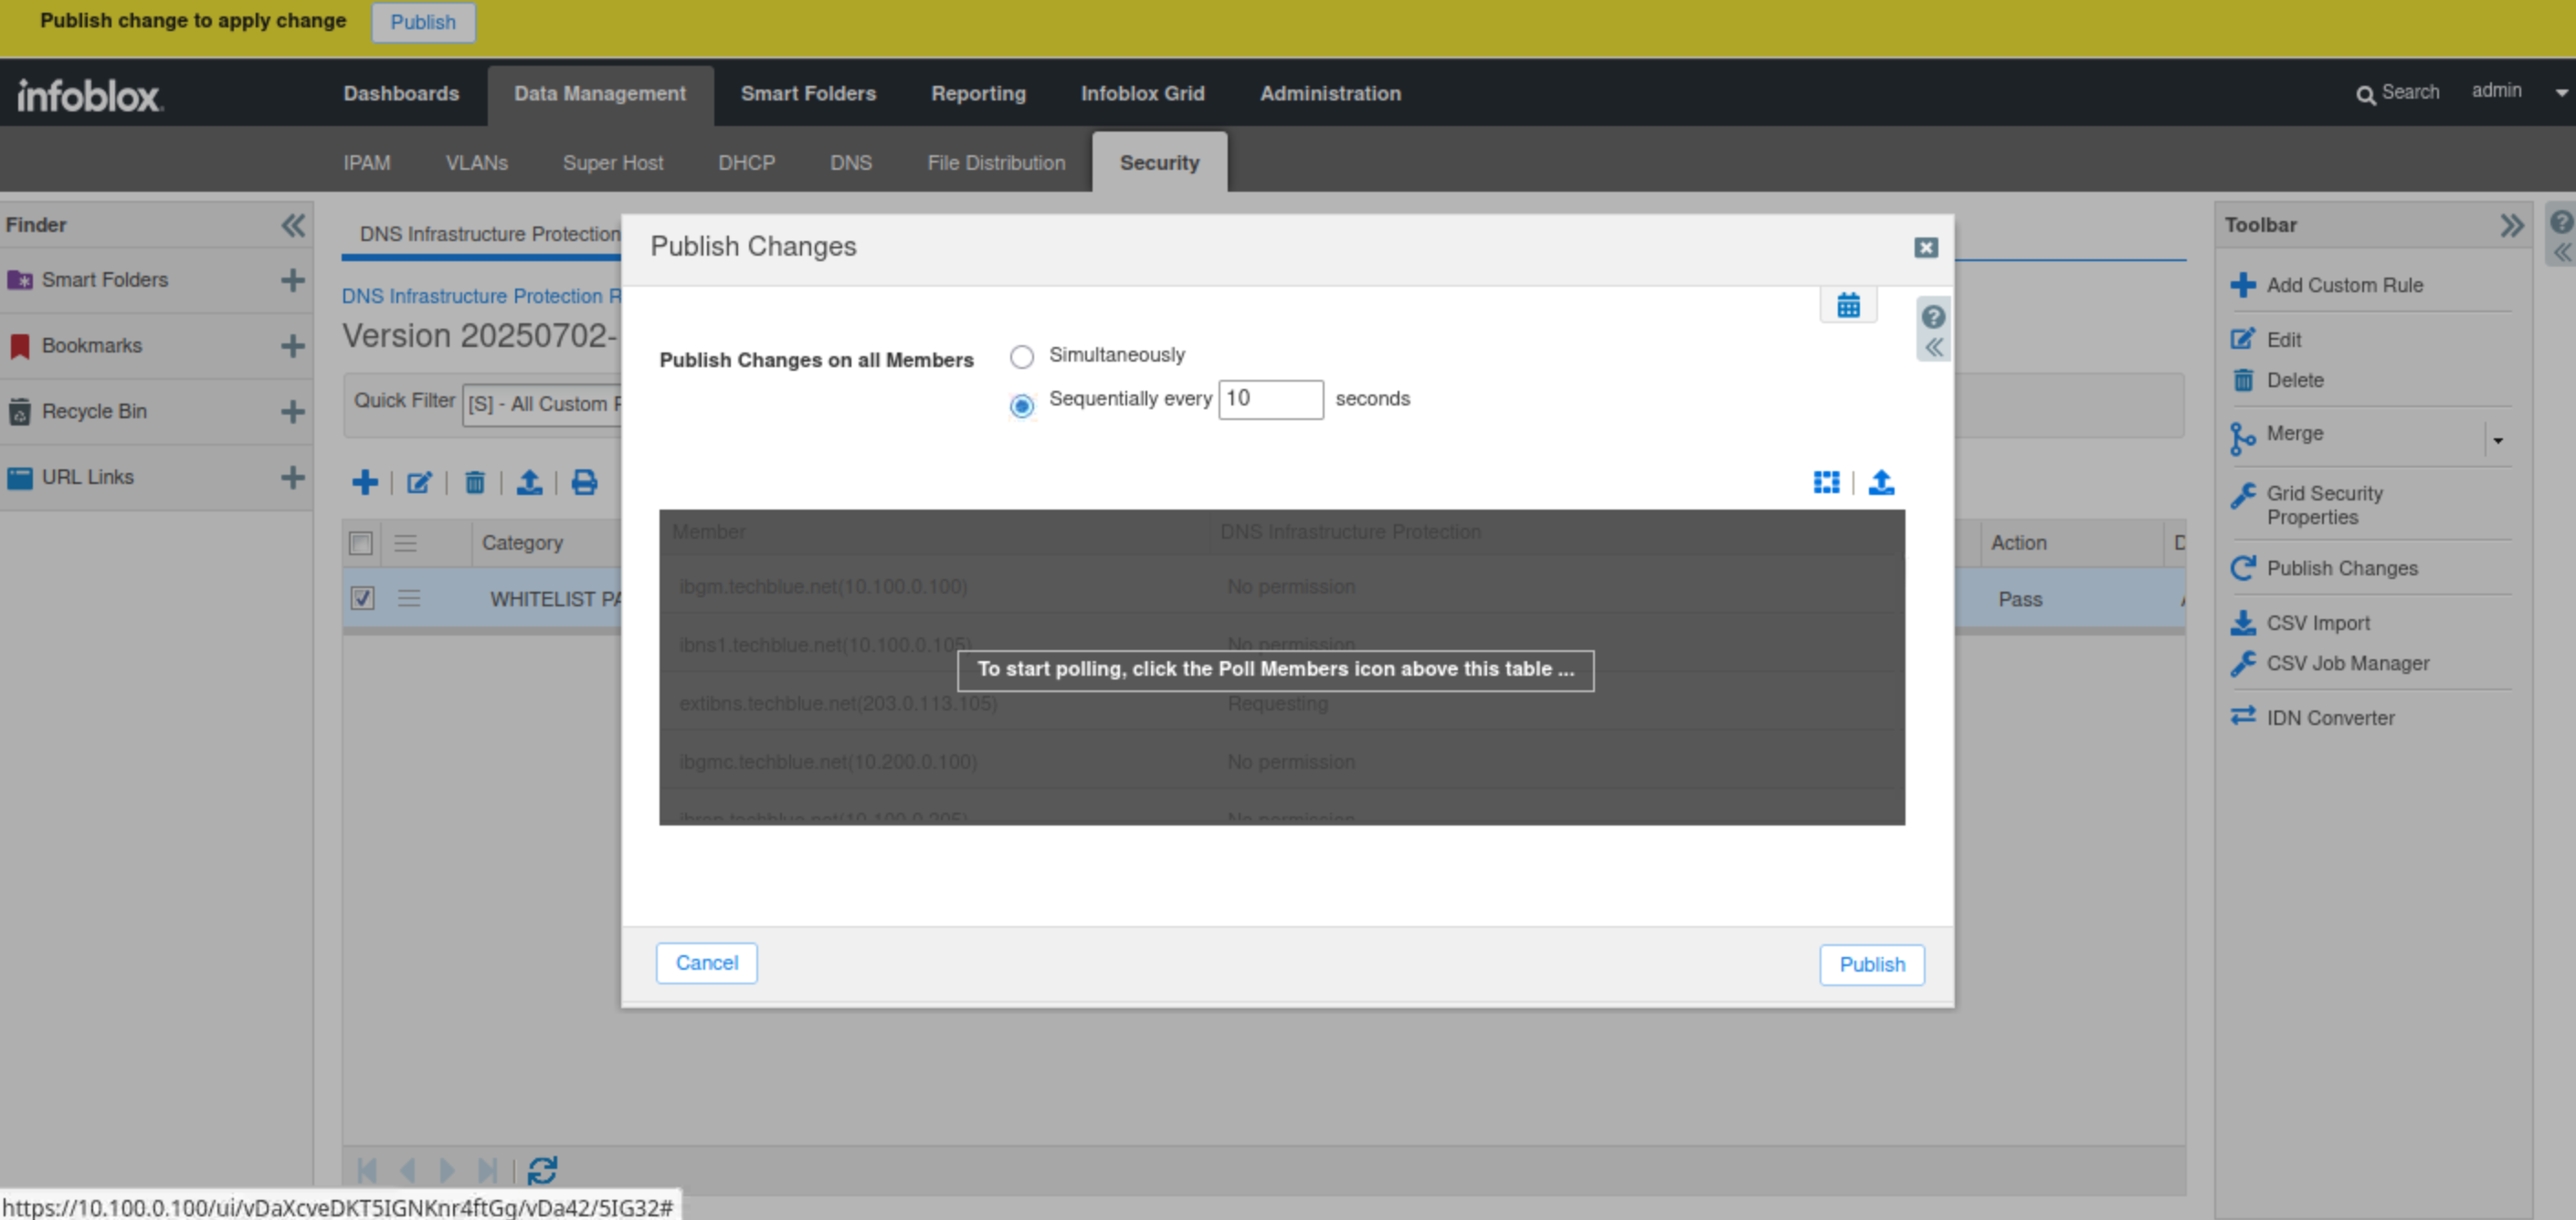Open the dialog help question-mark icon

tap(1933, 317)
